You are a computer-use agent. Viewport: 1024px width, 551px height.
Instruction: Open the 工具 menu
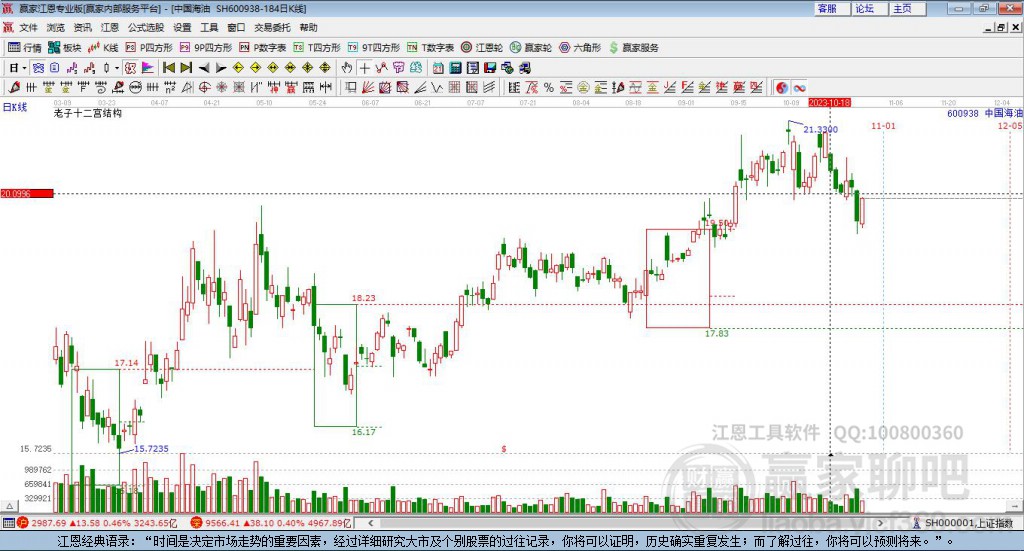coord(209,27)
